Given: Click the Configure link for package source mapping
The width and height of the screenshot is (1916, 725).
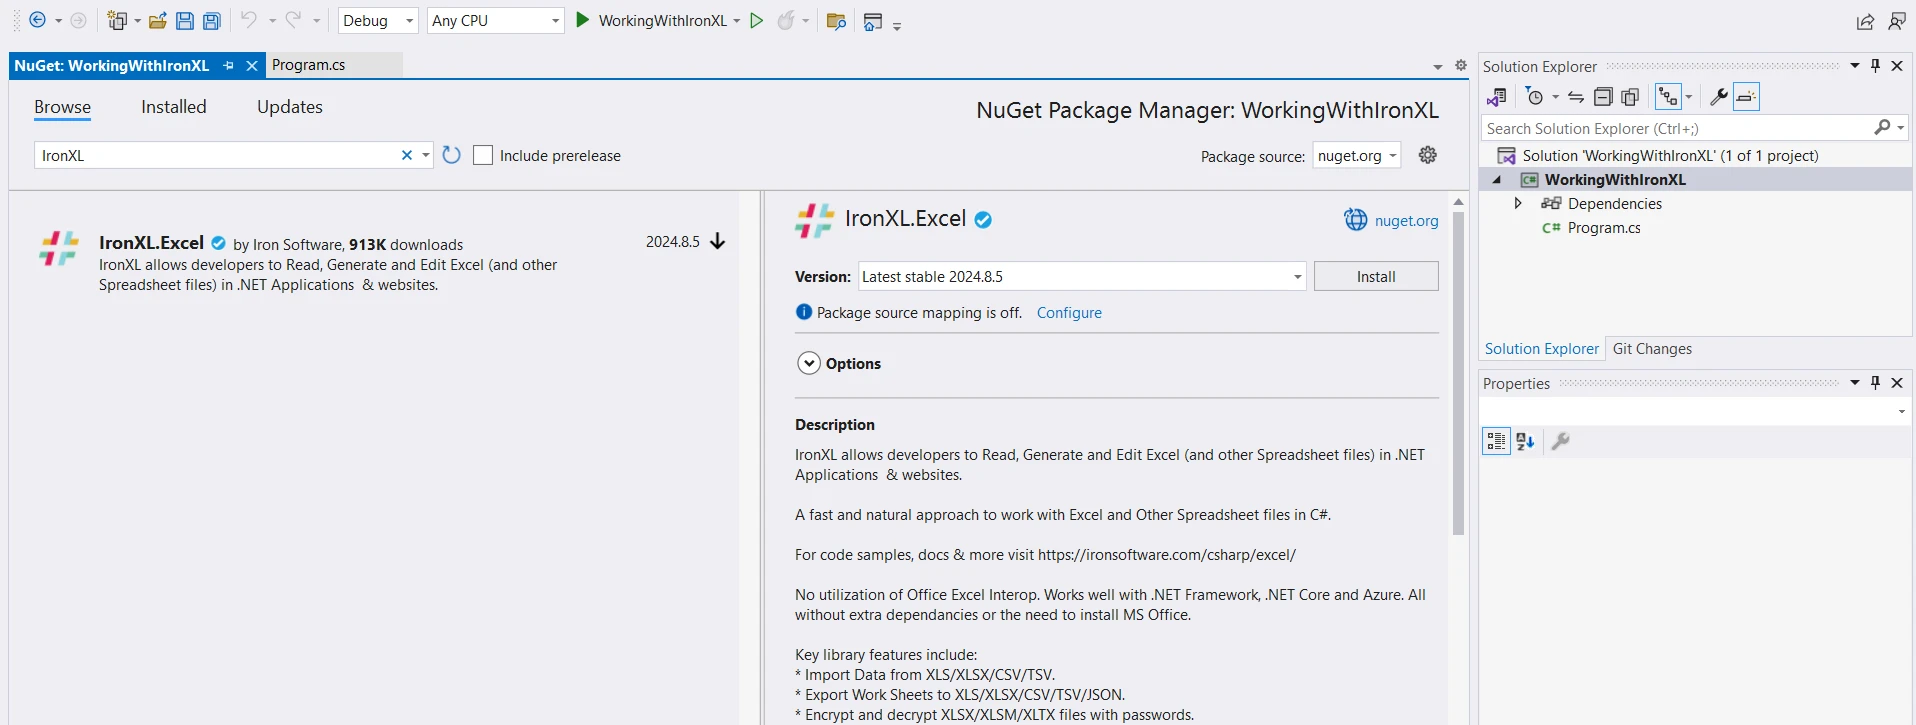Looking at the screenshot, I should pyautogui.click(x=1069, y=313).
